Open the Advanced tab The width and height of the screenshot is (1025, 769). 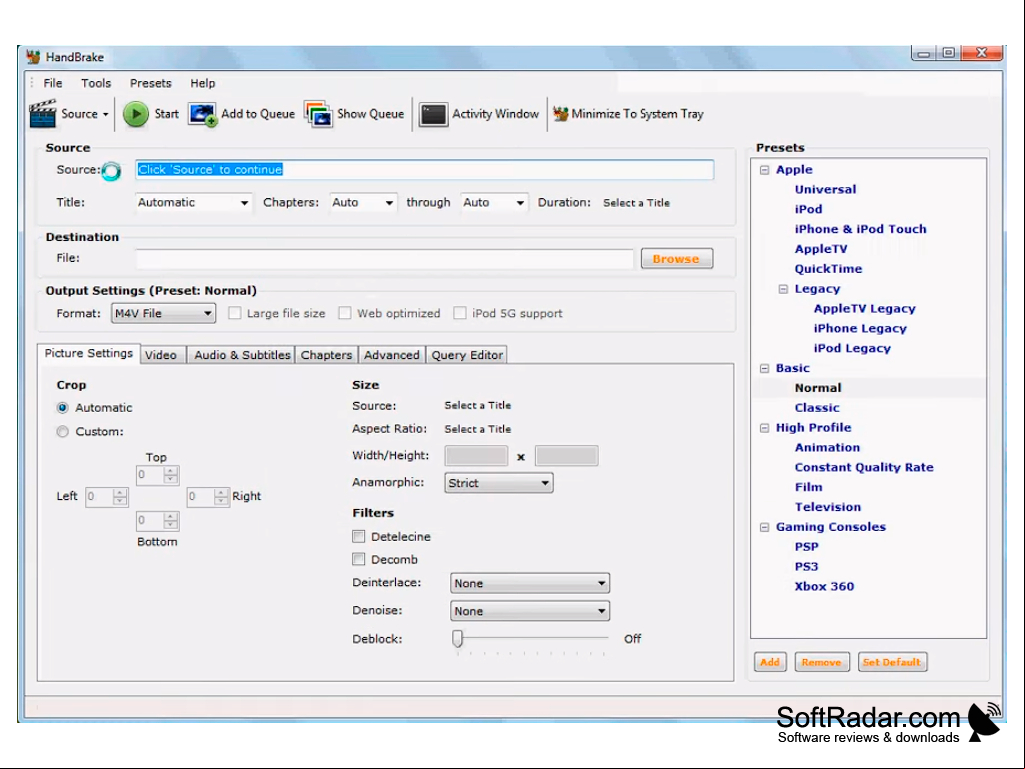(x=392, y=354)
